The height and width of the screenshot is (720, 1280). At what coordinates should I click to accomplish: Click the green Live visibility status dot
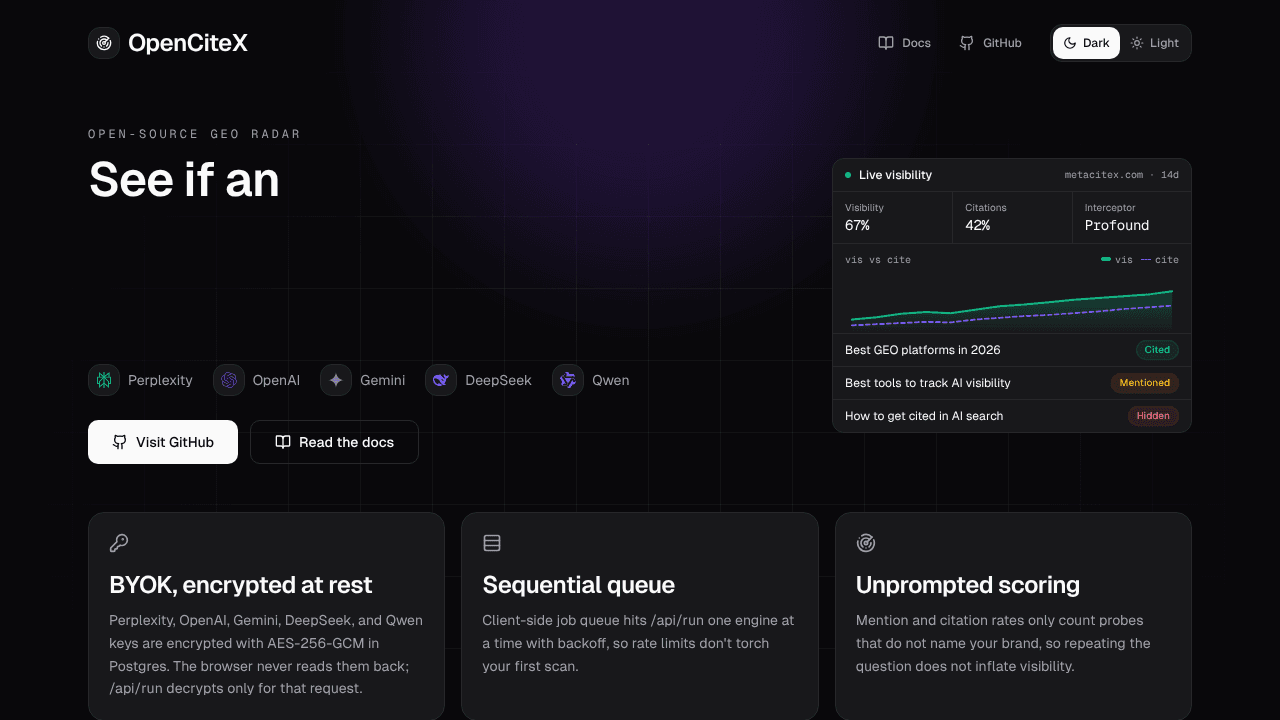click(x=848, y=175)
